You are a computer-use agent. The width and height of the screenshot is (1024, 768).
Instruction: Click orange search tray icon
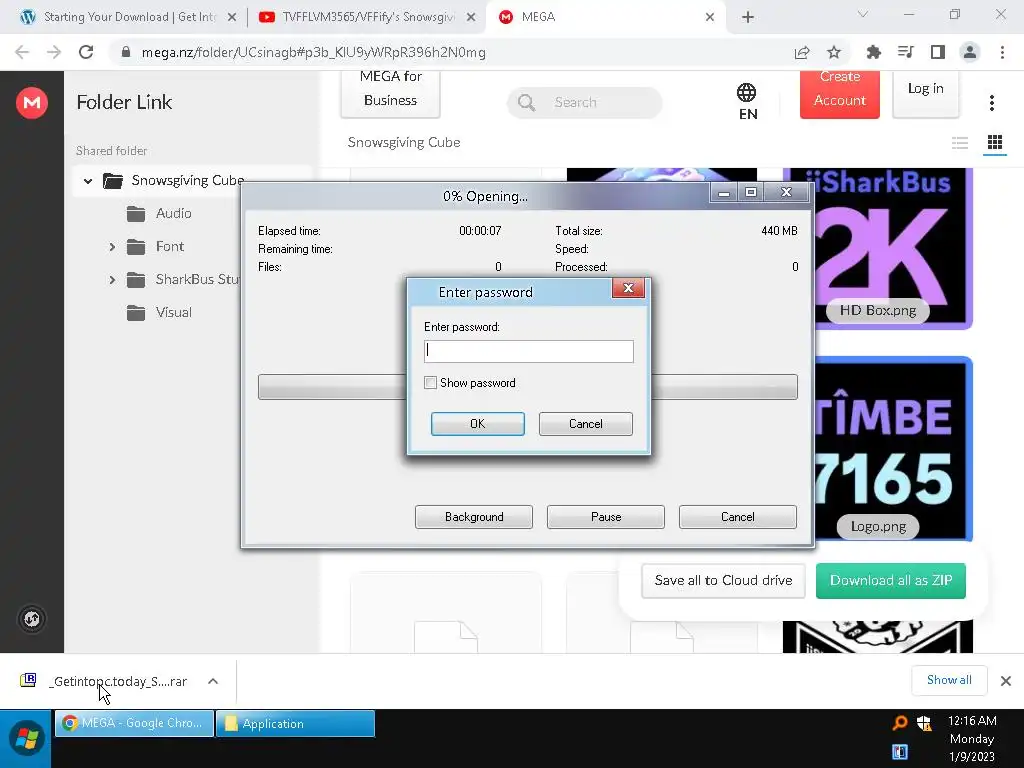[x=900, y=722]
